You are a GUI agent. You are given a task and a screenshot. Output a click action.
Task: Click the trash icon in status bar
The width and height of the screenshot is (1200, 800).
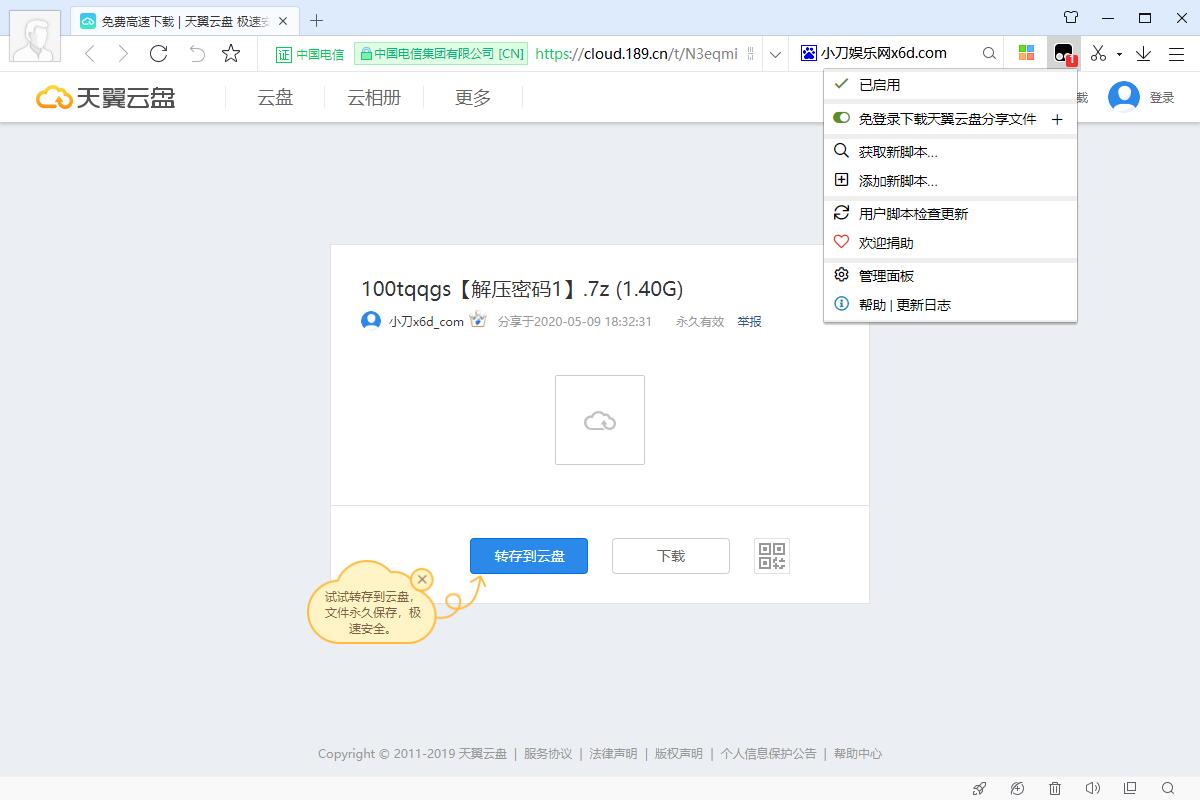click(1055, 788)
